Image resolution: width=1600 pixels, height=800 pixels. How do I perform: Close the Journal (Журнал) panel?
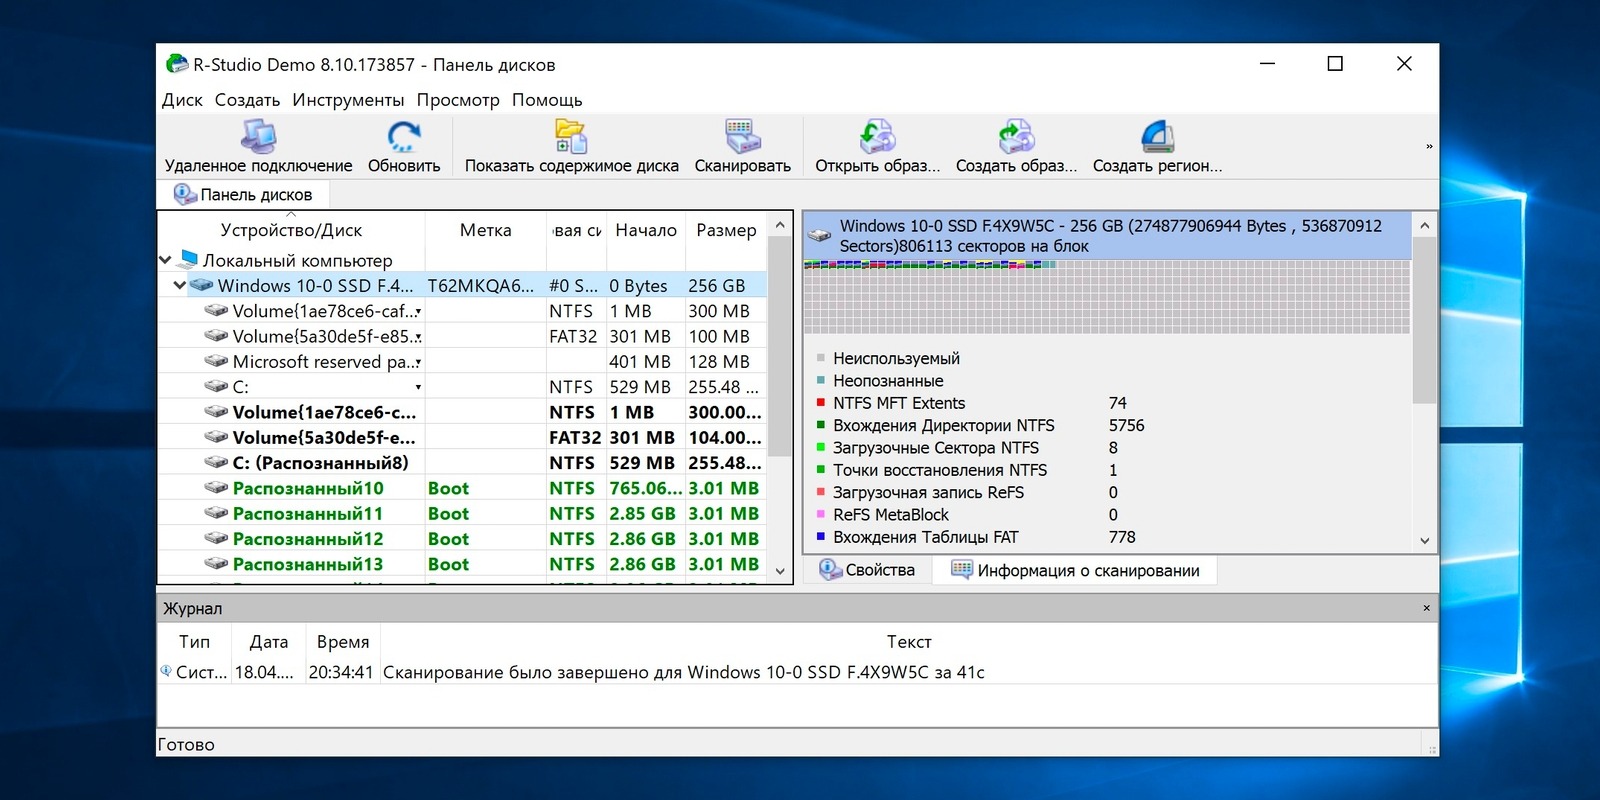coord(1426,608)
